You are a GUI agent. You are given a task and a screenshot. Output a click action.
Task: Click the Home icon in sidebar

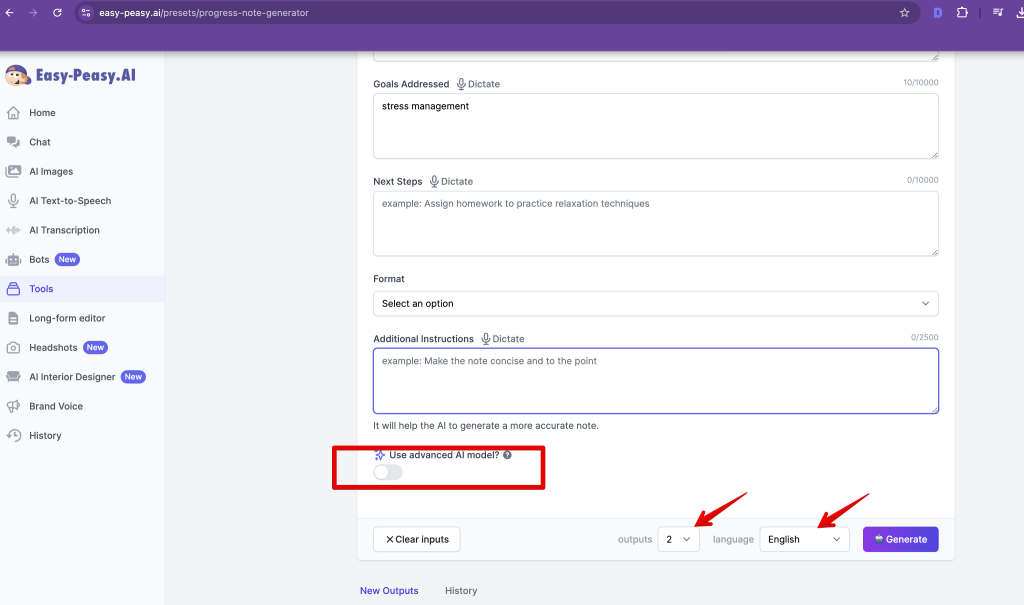14,113
